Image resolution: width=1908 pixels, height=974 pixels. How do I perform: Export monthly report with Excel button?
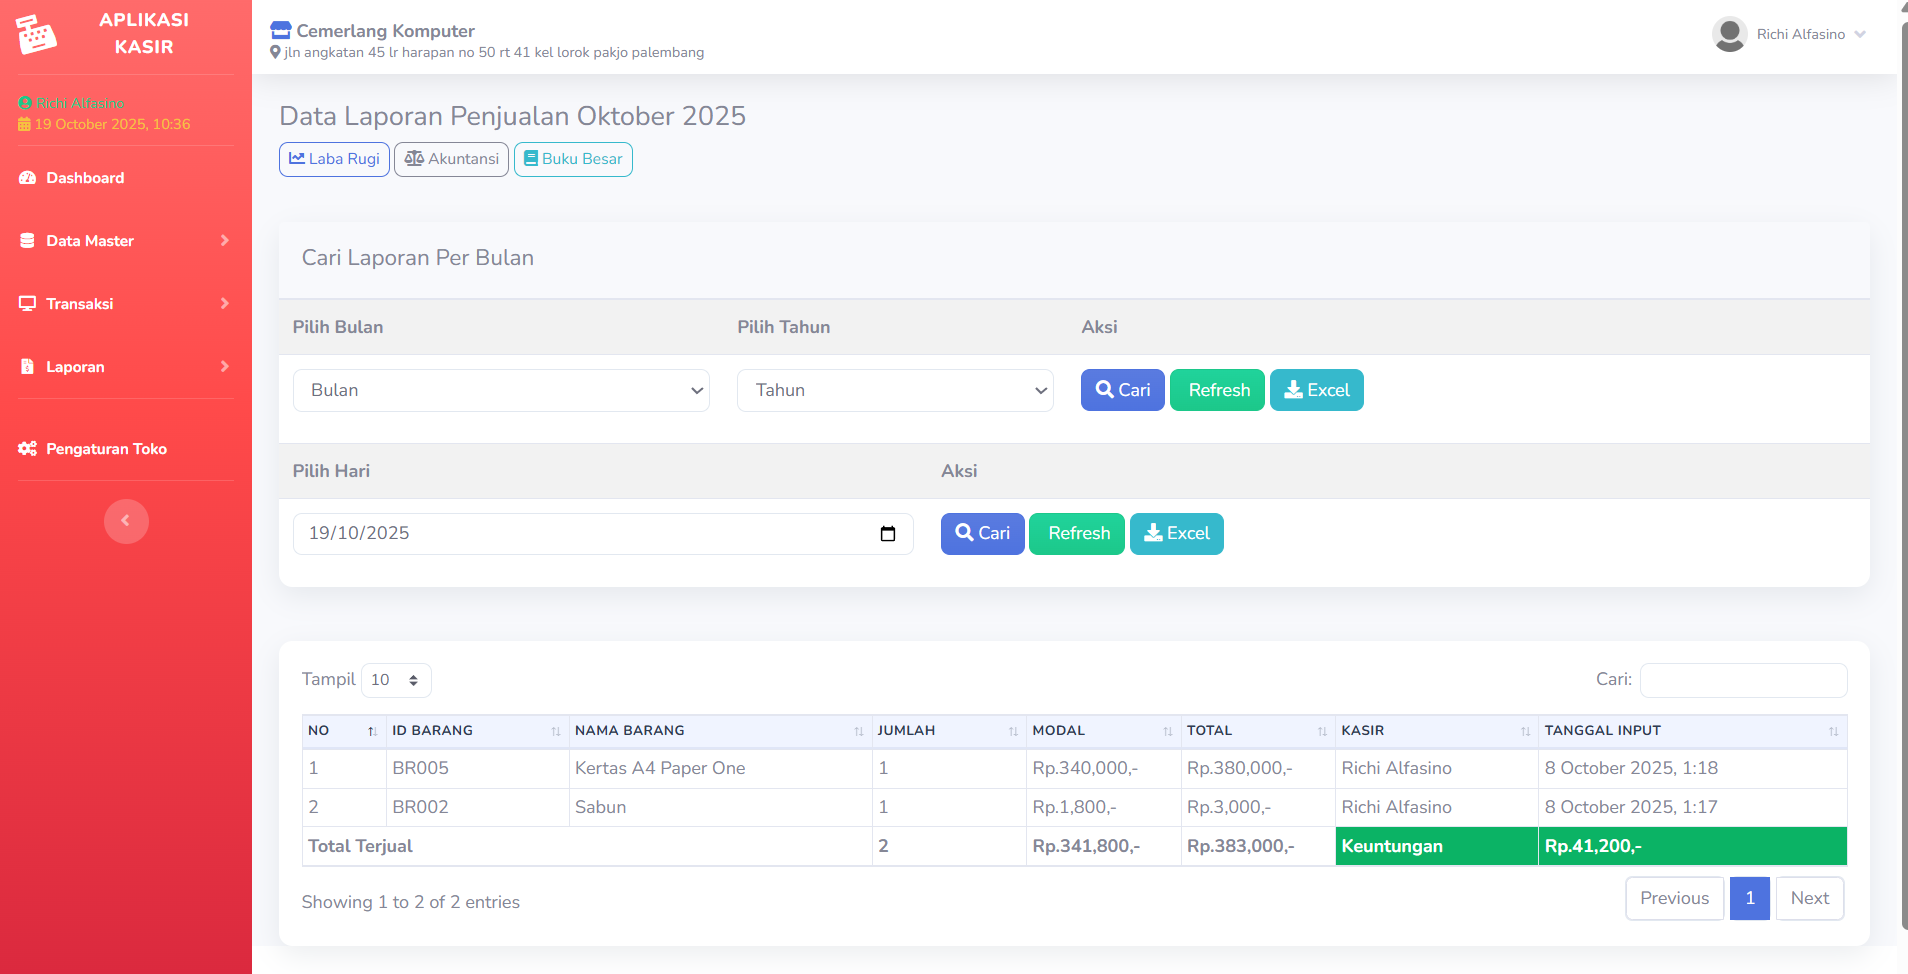pyautogui.click(x=1316, y=391)
